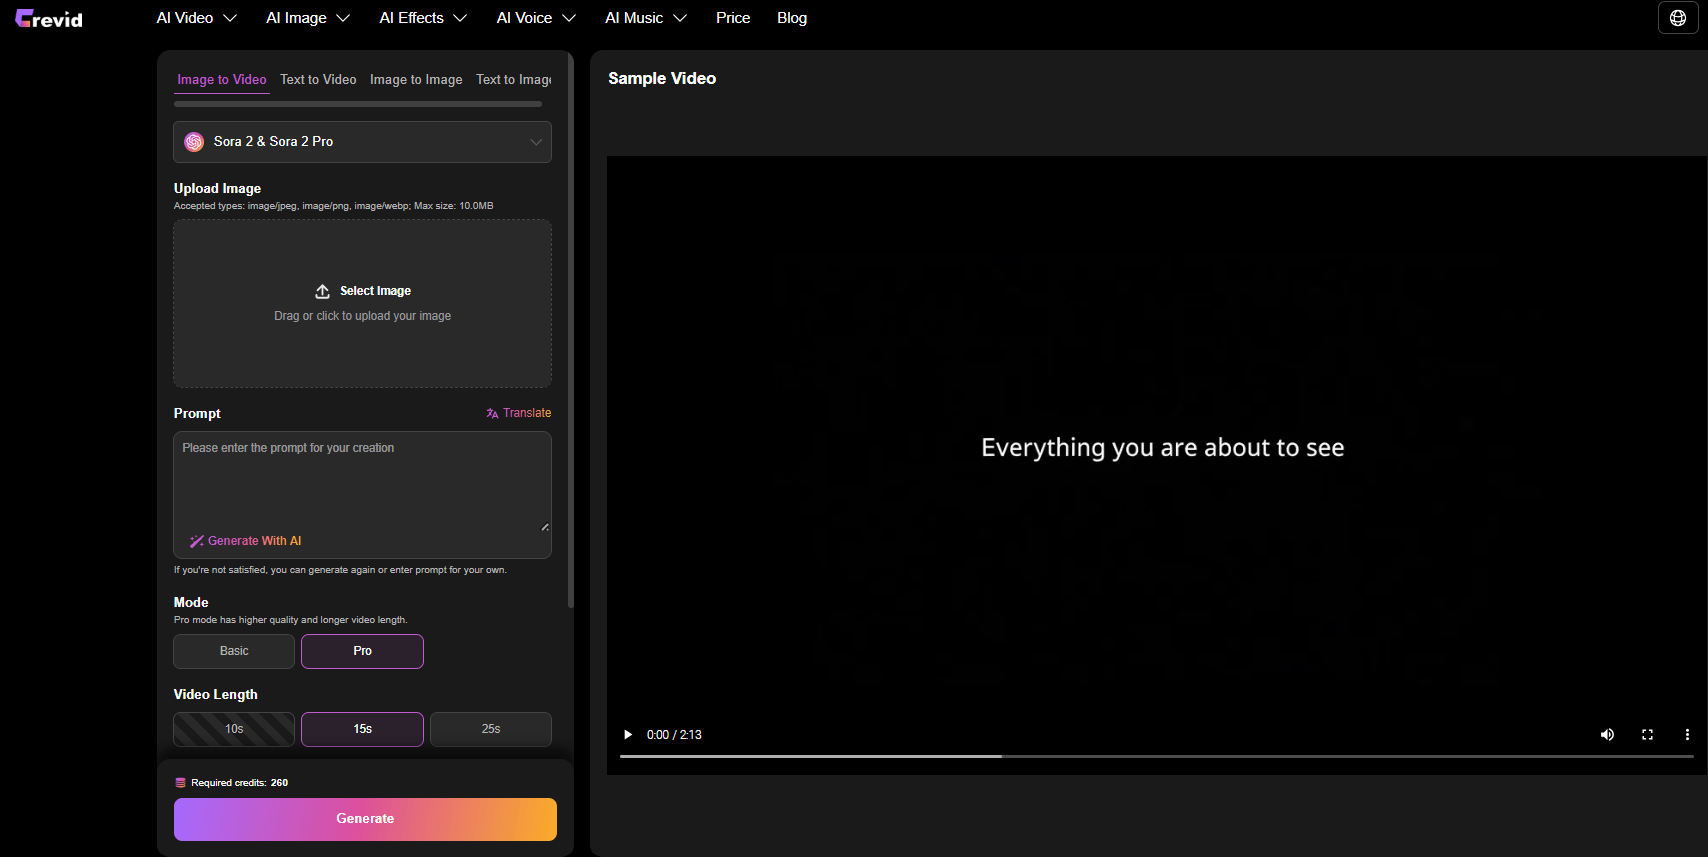This screenshot has height=857, width=1708.
Task: Open the AI Video menu
Action: [x=196, y=18]
